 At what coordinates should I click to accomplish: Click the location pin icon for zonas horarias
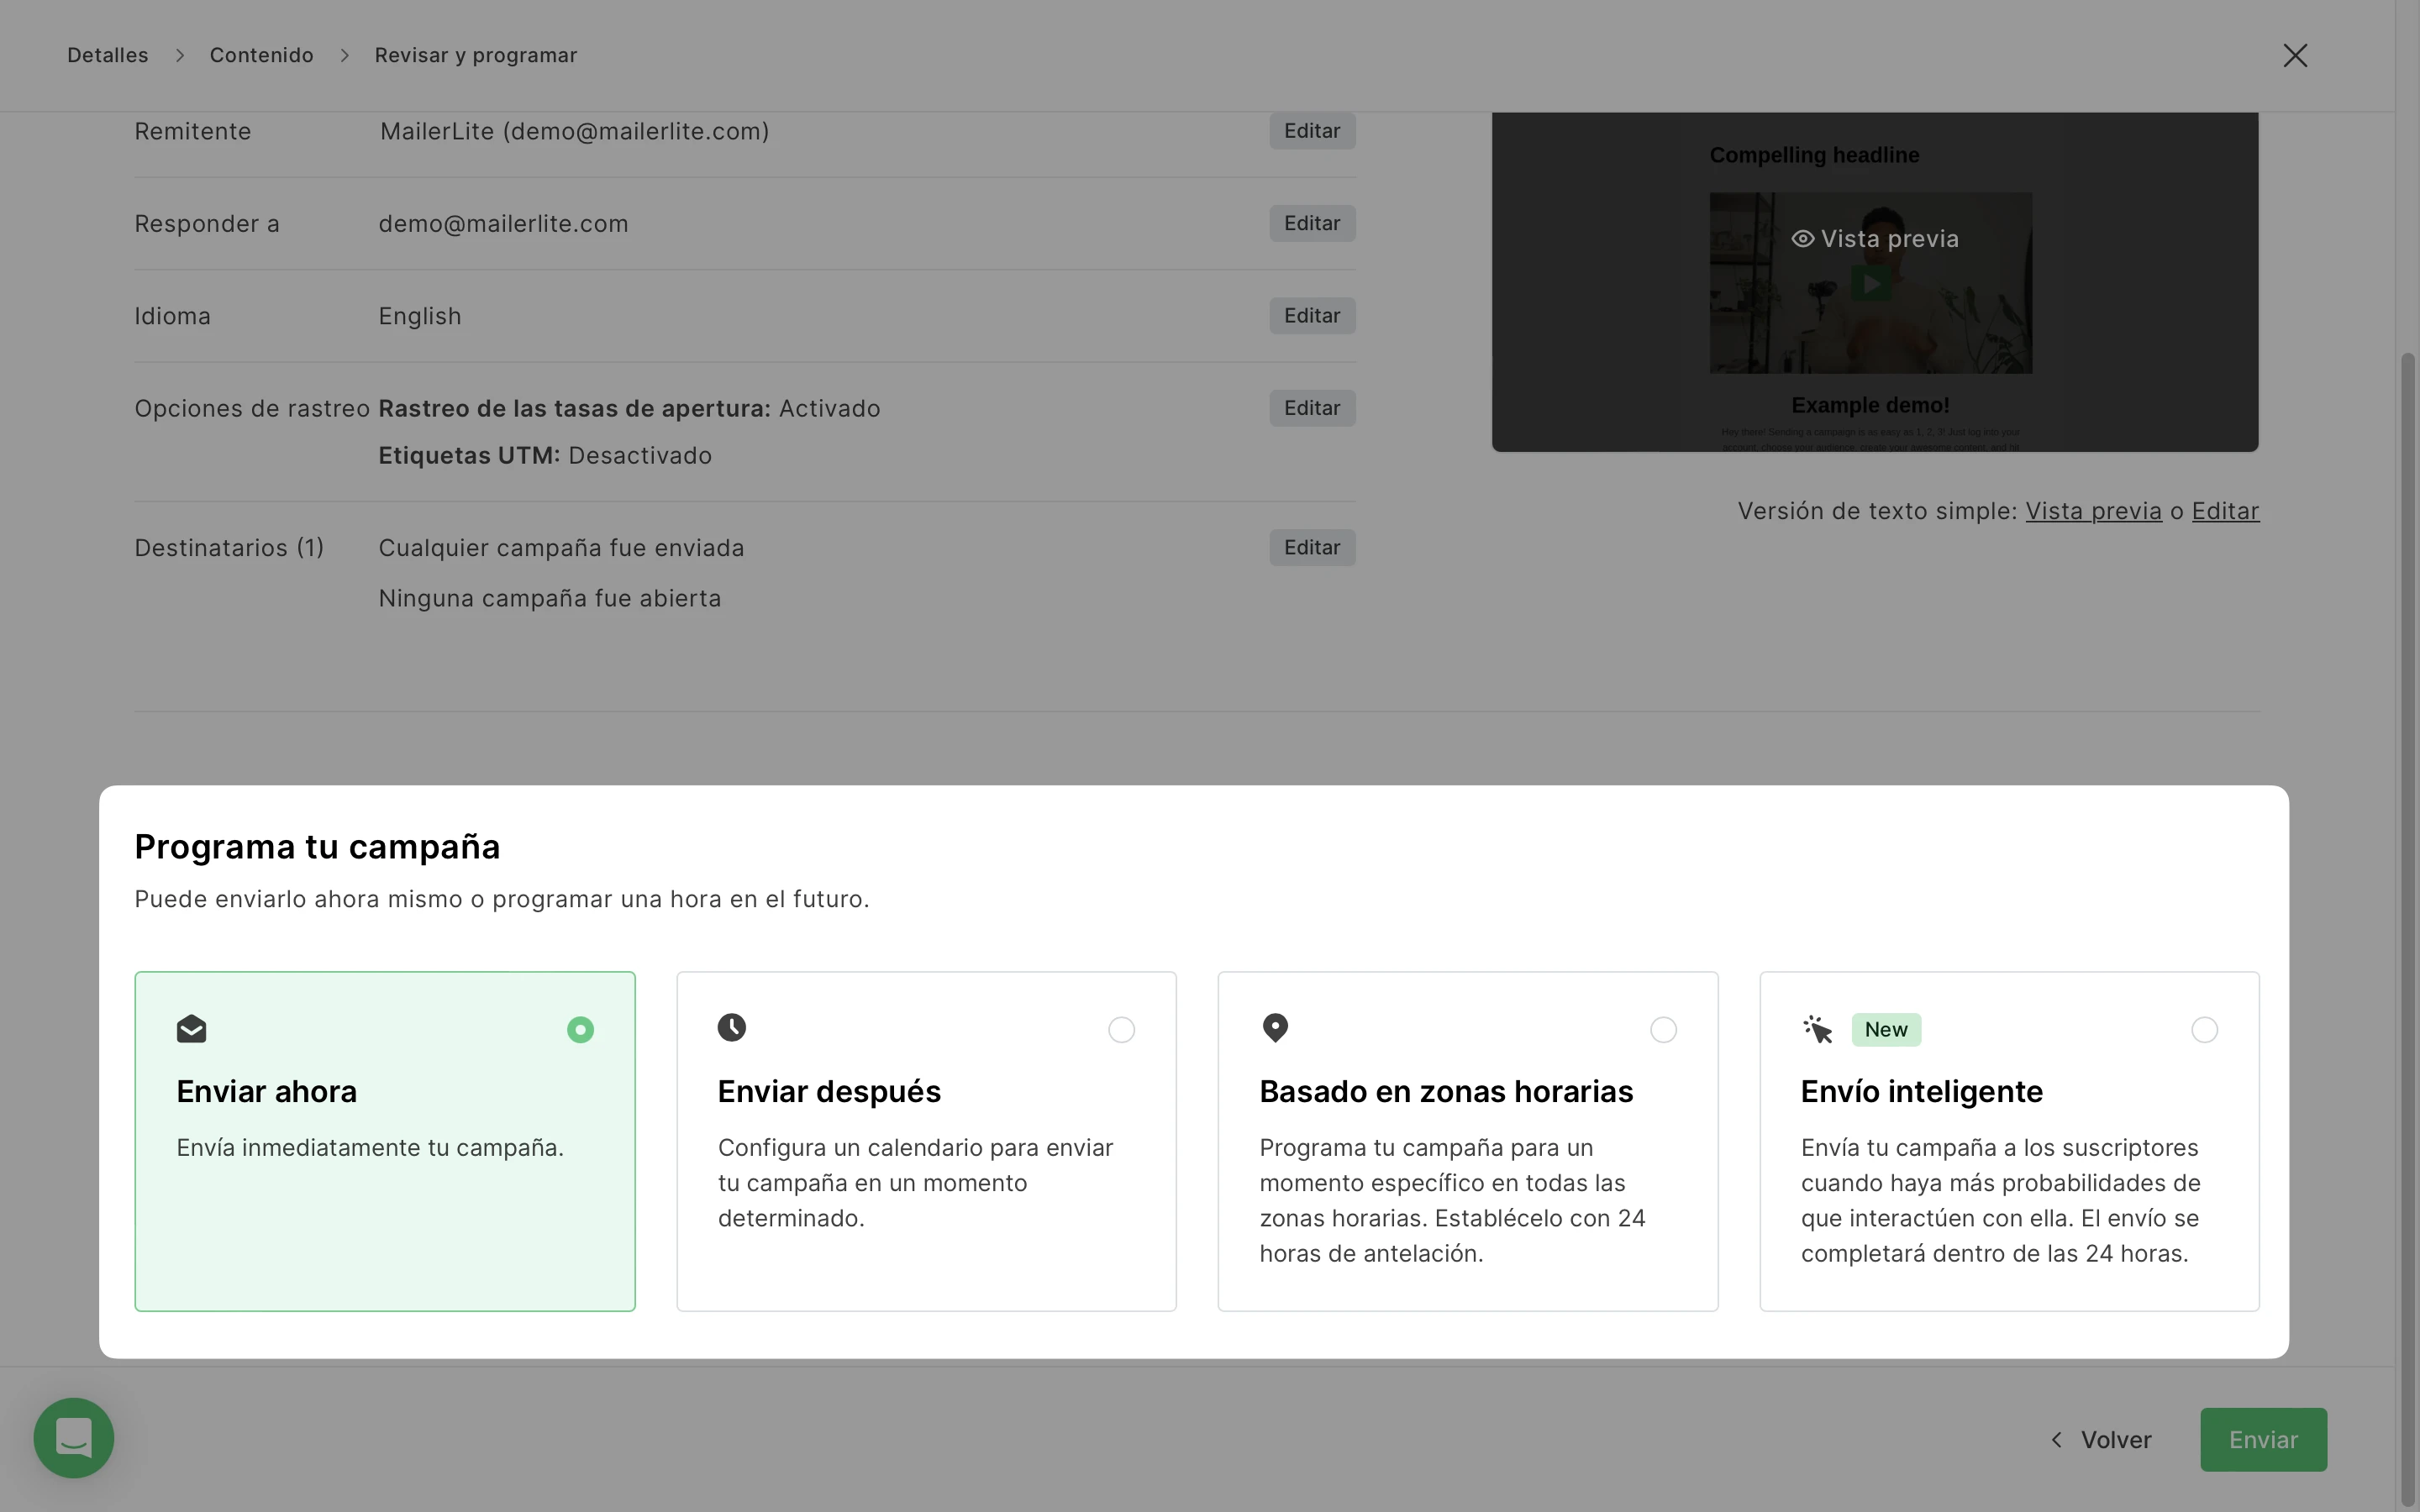[x=1275, y=1028]
